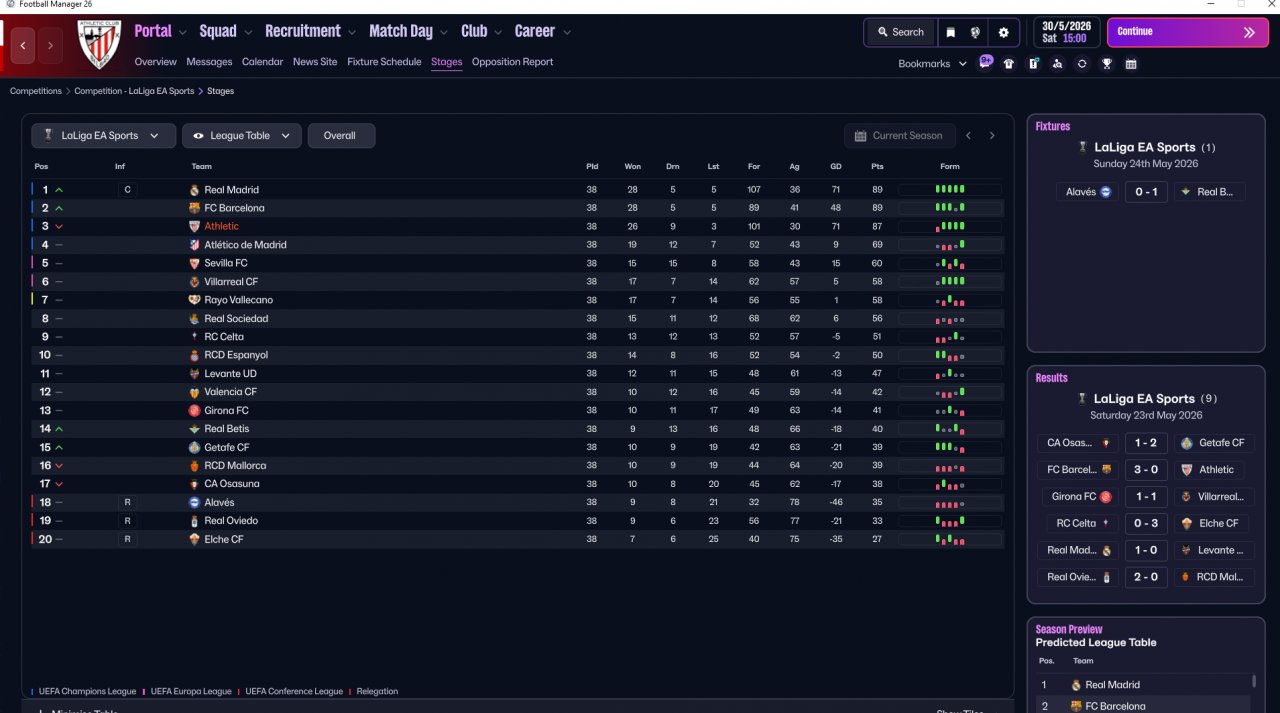The image size is (1280, 713).
Task: Open the squad shirt shortcut icon
Action: (1008, 64)
